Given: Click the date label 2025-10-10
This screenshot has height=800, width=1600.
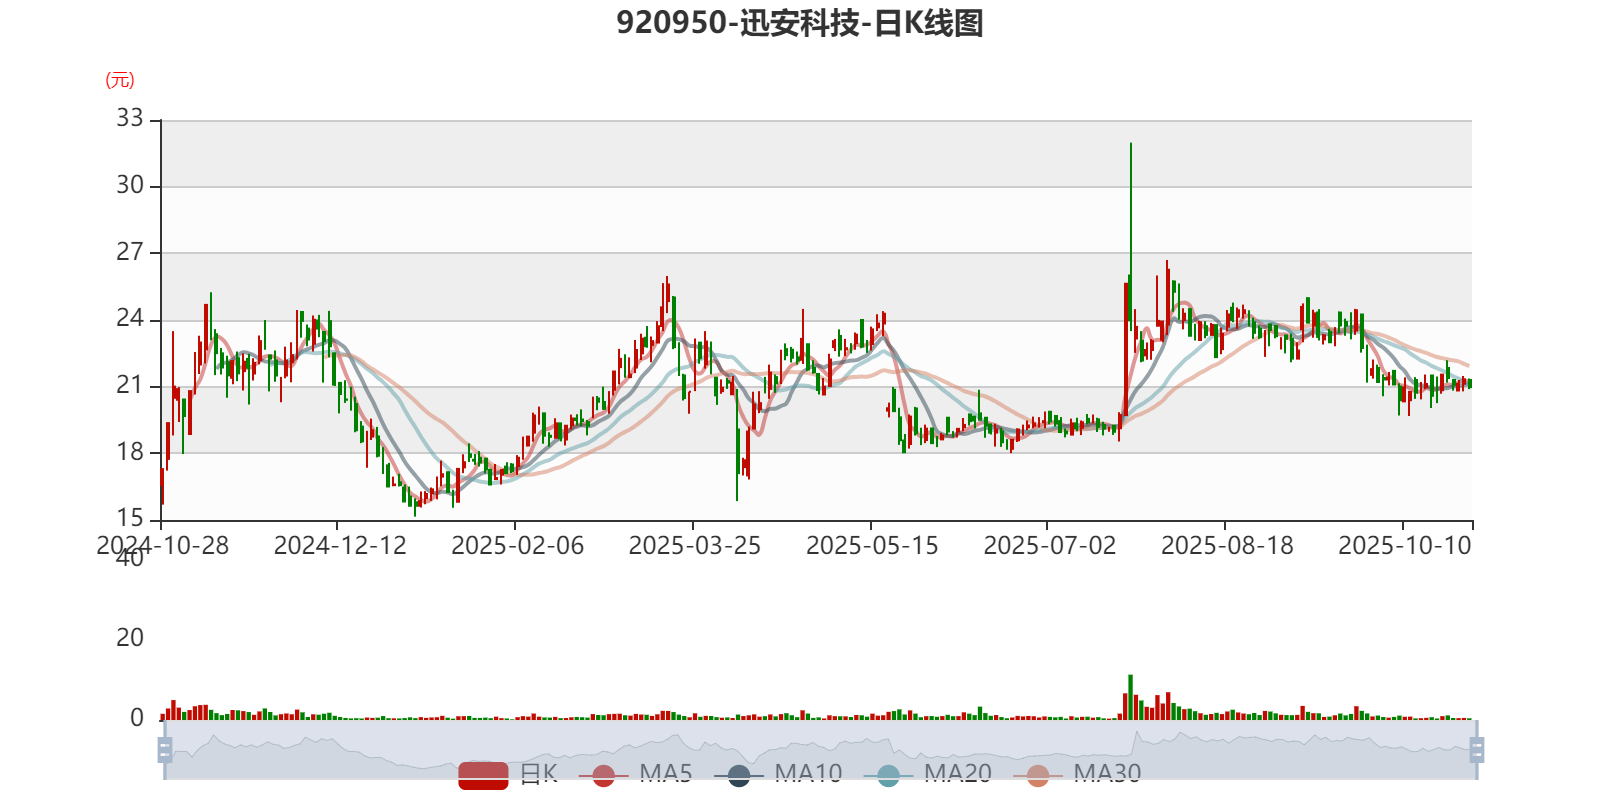Looking at the screenshot, I should click(x=1405, y=546).
